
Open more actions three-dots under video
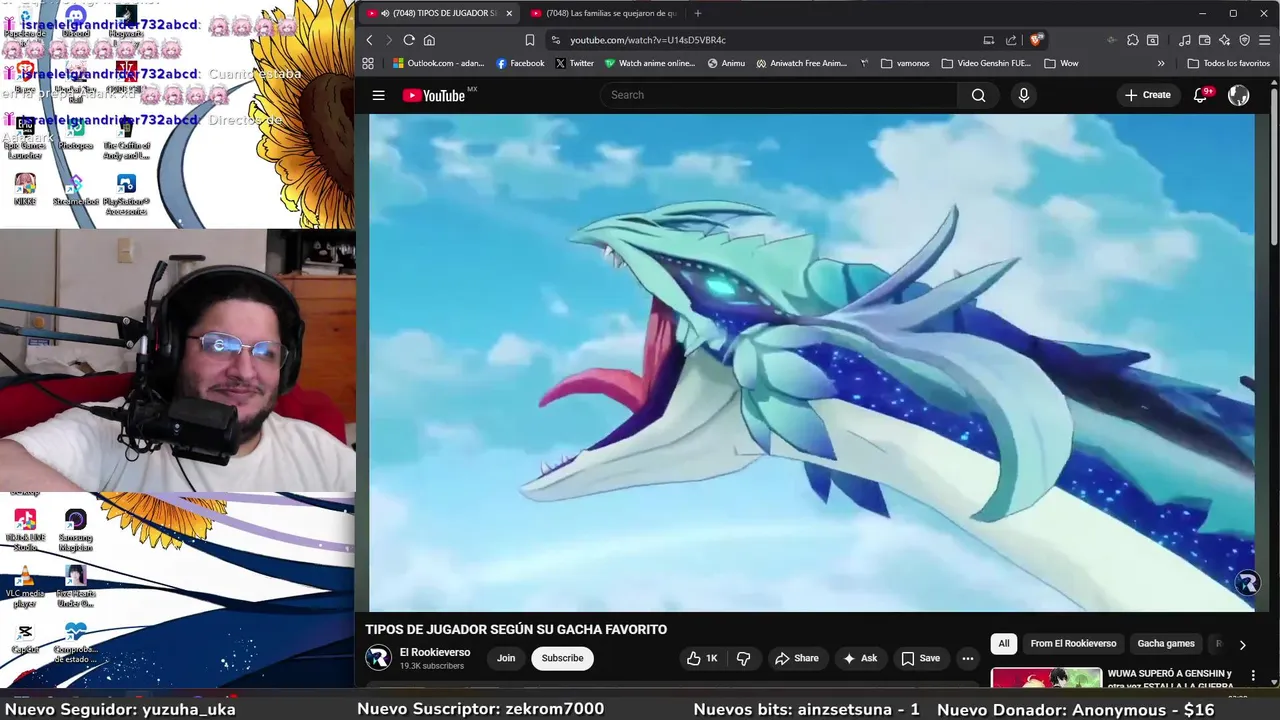point(967,658)
